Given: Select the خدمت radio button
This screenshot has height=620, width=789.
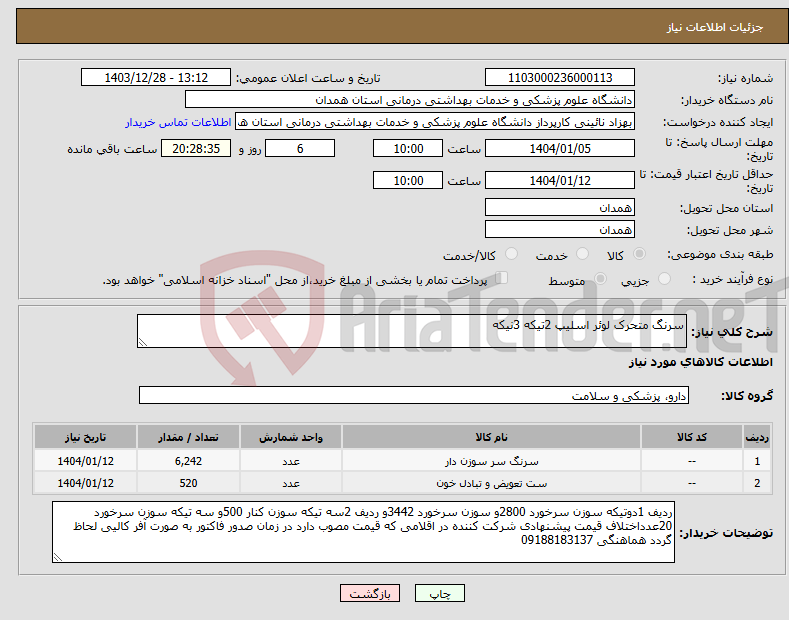Looking at the screenshot, I should [582, 254].
